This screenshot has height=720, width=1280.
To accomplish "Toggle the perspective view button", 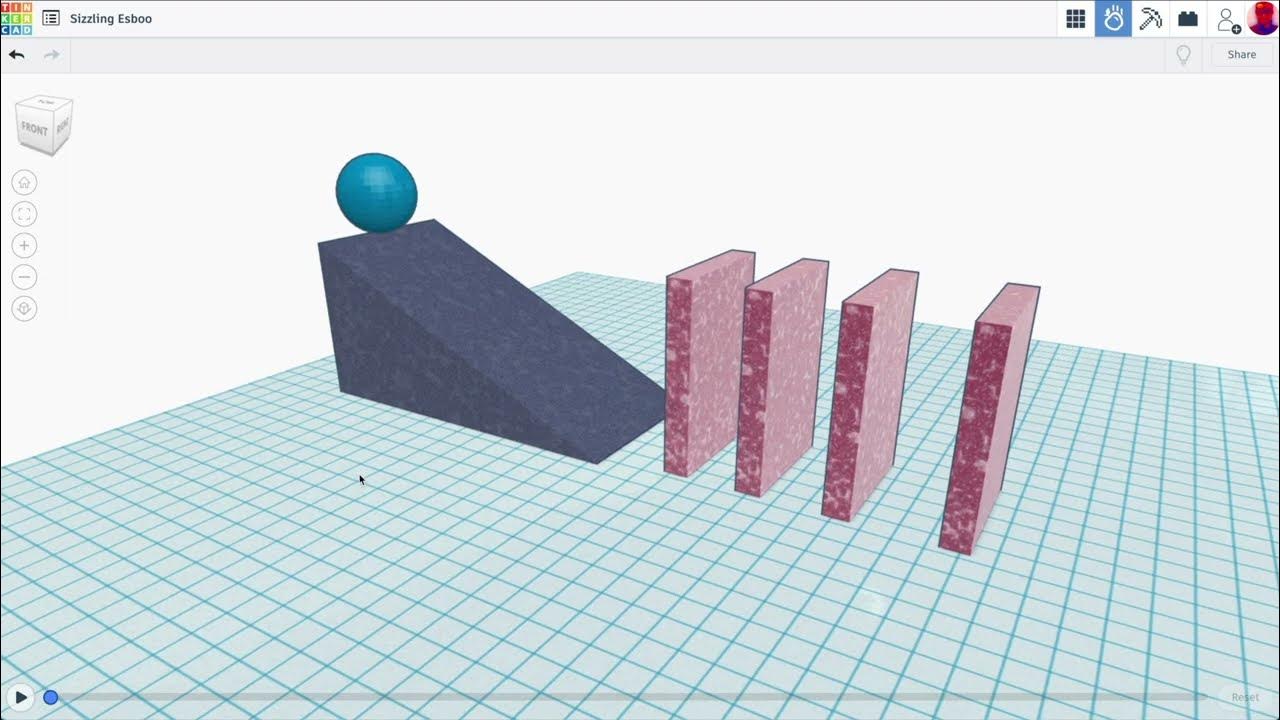I will (25, 309).
